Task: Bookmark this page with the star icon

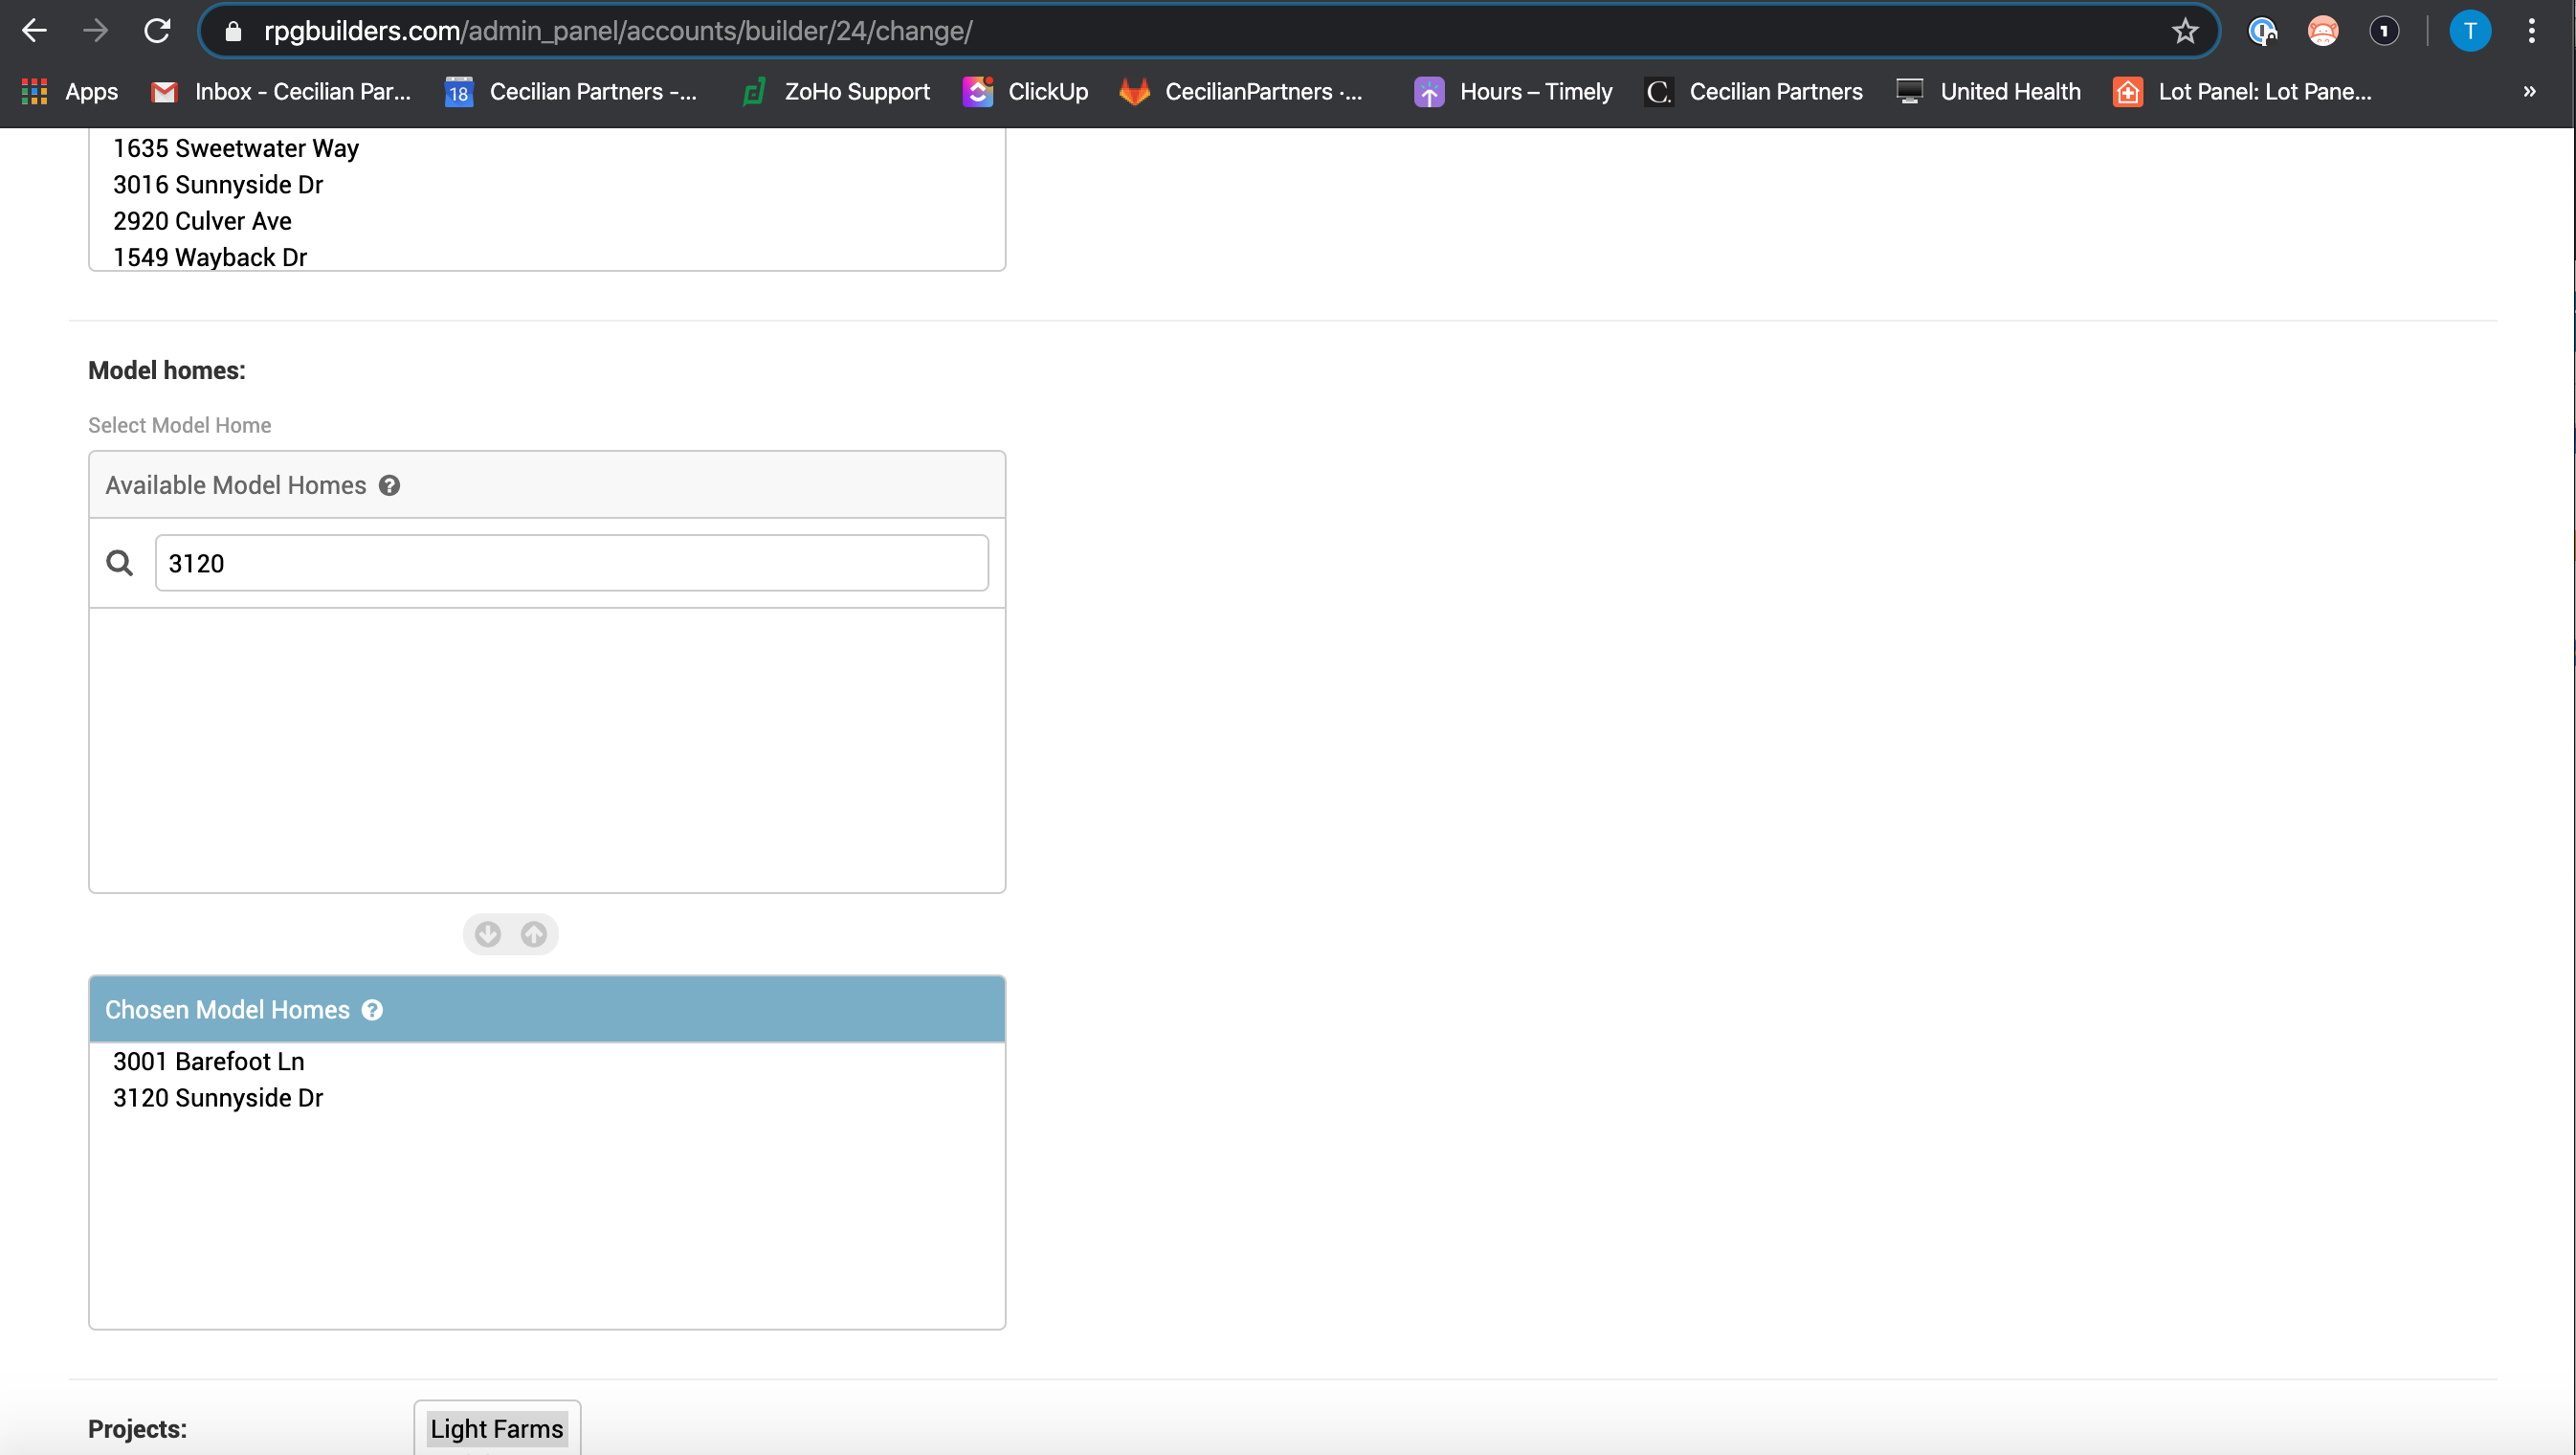Action: (2184, 31)
